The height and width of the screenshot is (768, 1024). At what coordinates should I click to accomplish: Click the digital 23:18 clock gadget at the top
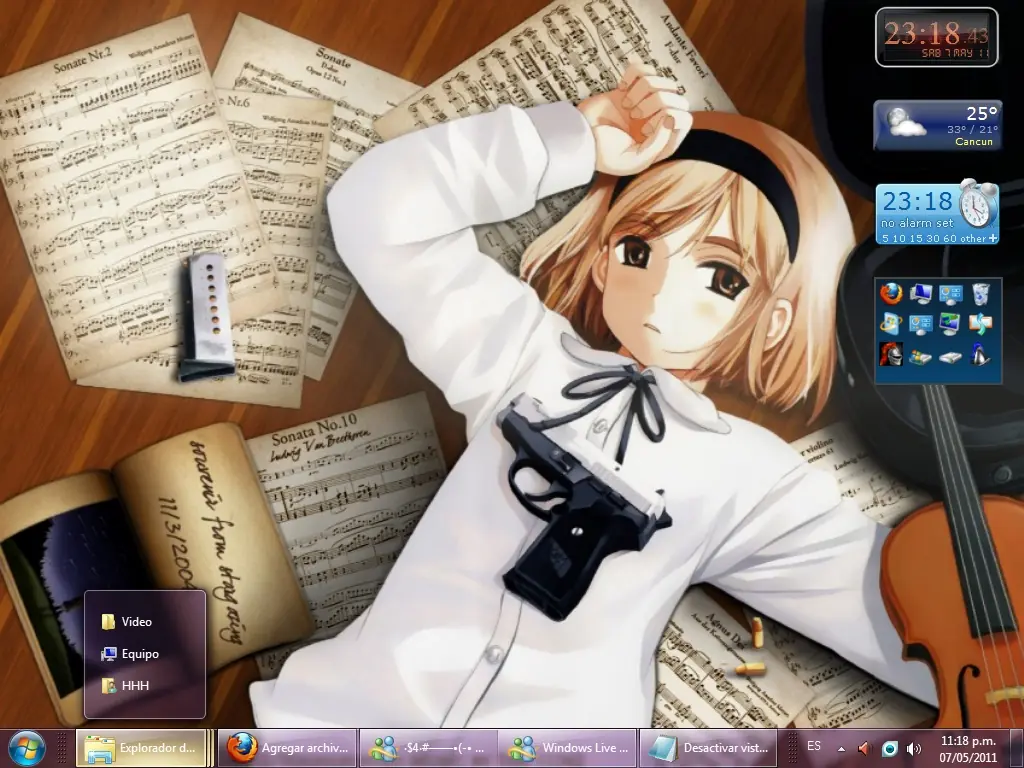pyautogui.click(x=936, y=37)
